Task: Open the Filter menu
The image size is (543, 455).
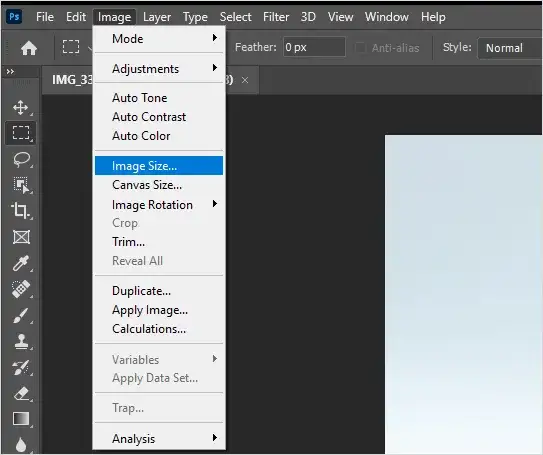Action: click(x=276, y=17)
